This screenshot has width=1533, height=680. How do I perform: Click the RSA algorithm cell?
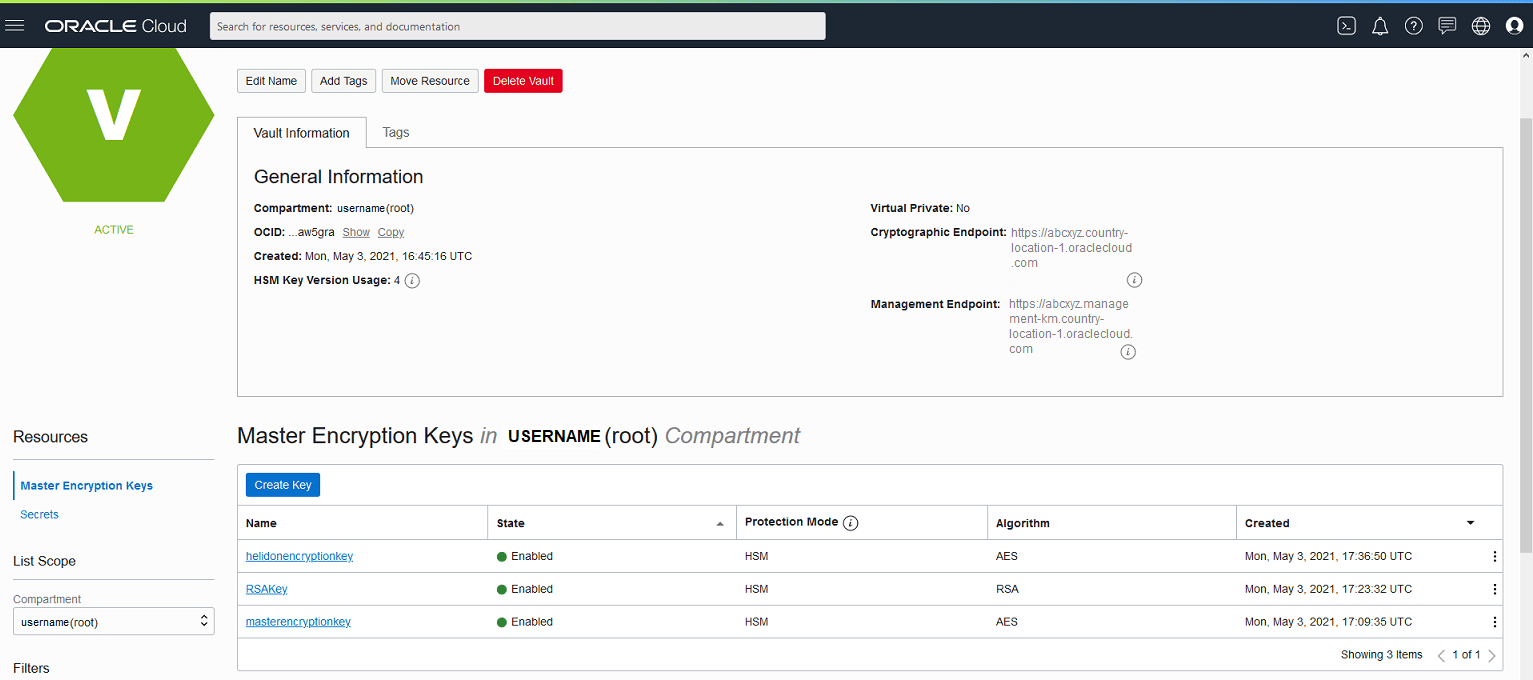(1007, 589)
